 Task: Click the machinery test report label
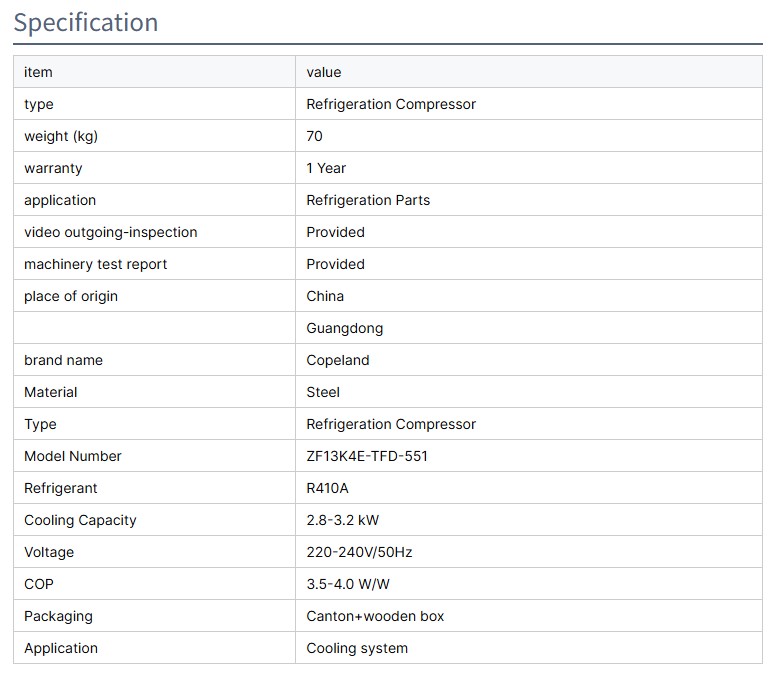click(95, 264)
